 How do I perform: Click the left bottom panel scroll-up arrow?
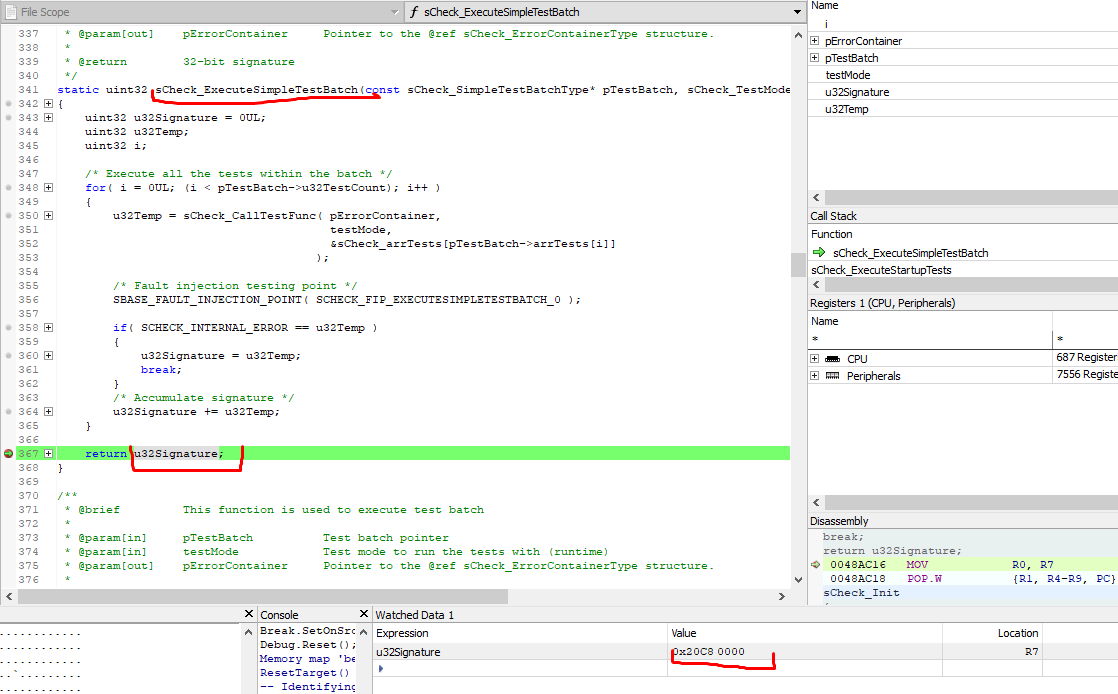(x=248, y=632)
